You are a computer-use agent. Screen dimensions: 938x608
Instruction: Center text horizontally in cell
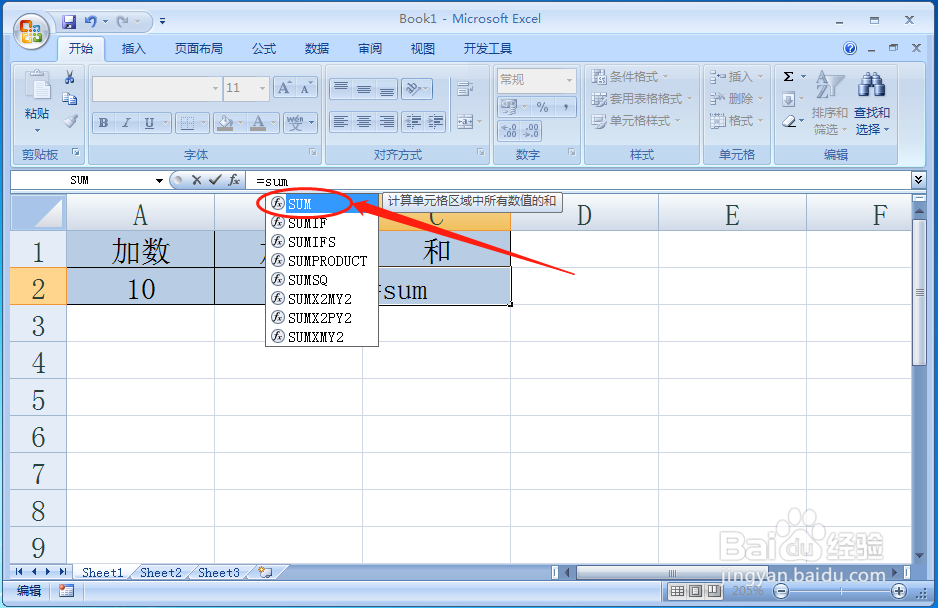(x=364, y=122)
